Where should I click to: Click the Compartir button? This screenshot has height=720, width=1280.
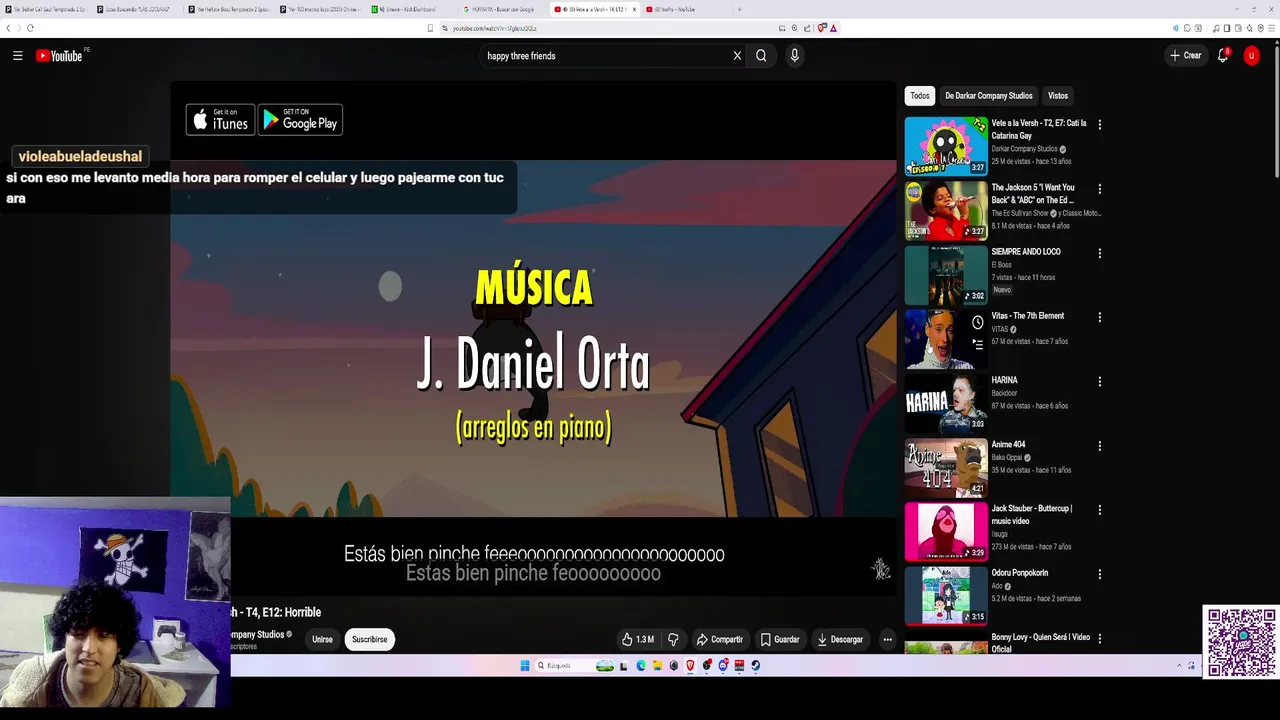(x=720, y=639)
